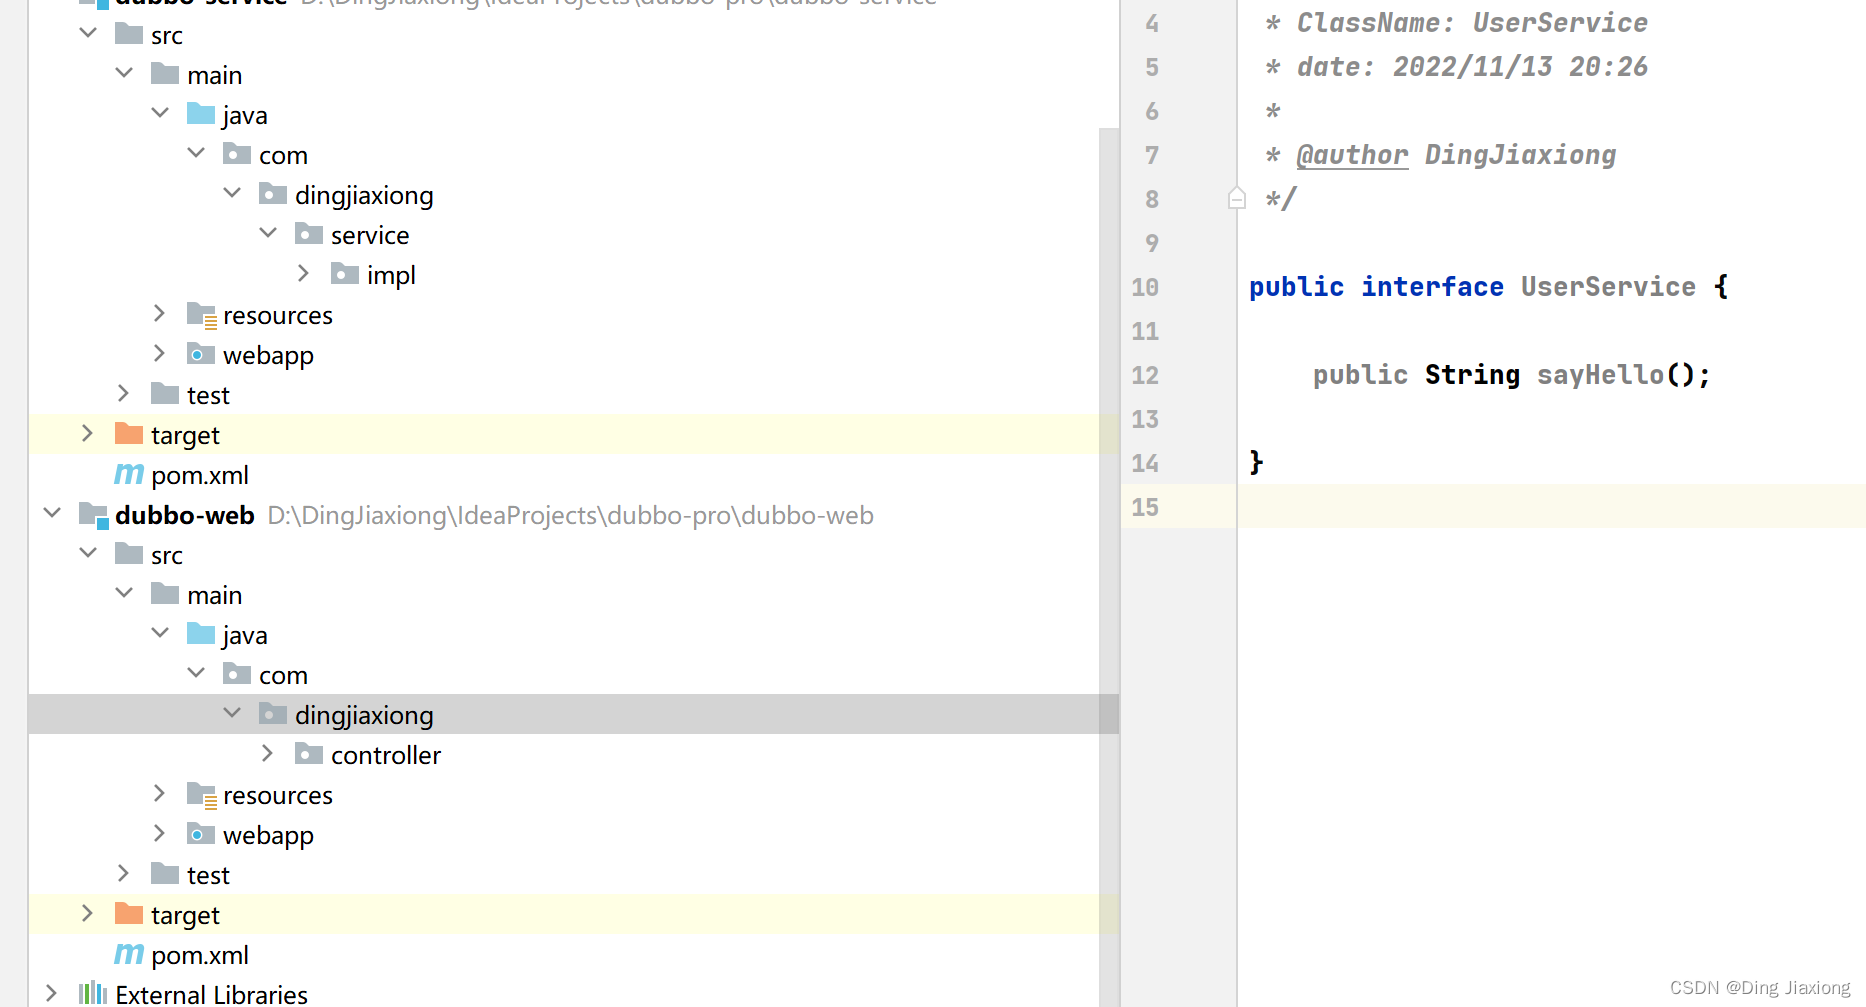The image size is (1866, 1007).
Task: Click dubbo-web java source root icon
Action: click(x=201, y=633)
